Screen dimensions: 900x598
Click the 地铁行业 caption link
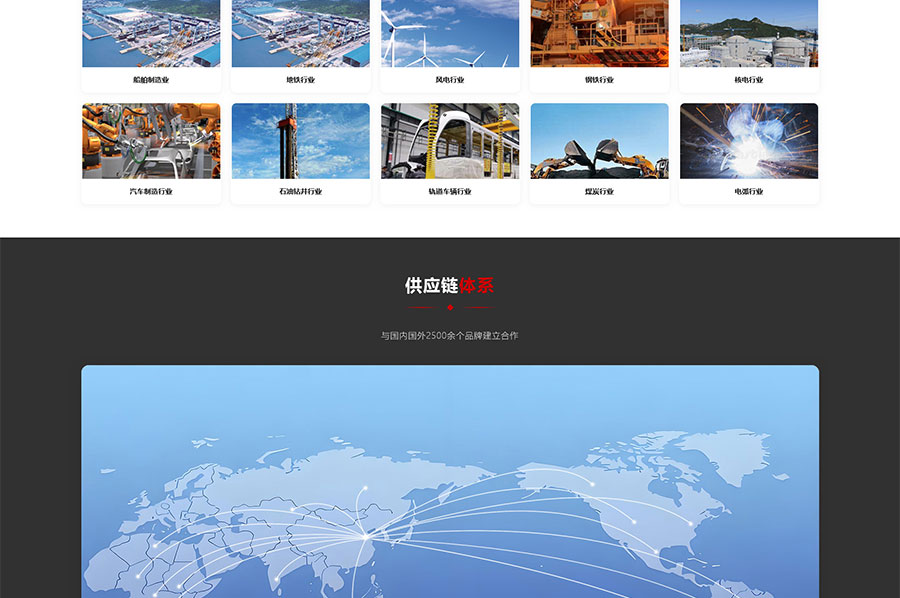pyautogui.click(x=301, y=80)
